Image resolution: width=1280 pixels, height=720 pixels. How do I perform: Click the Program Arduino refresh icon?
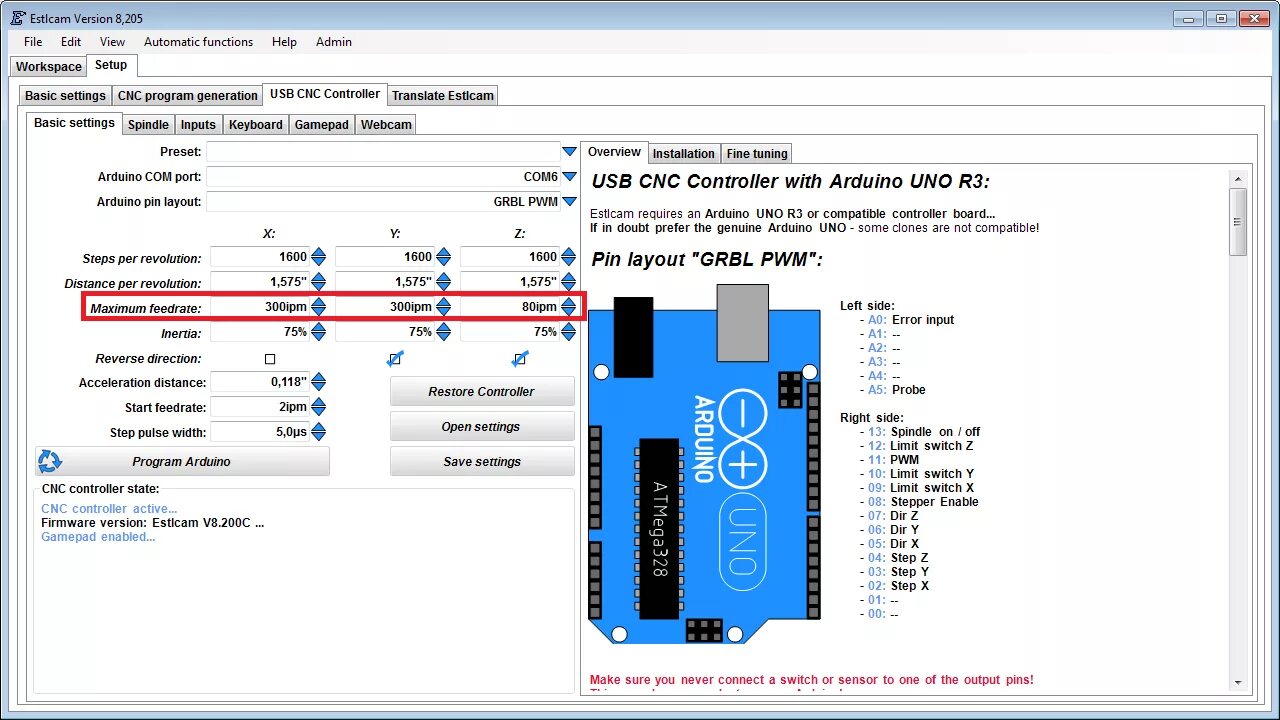[49, 461]
